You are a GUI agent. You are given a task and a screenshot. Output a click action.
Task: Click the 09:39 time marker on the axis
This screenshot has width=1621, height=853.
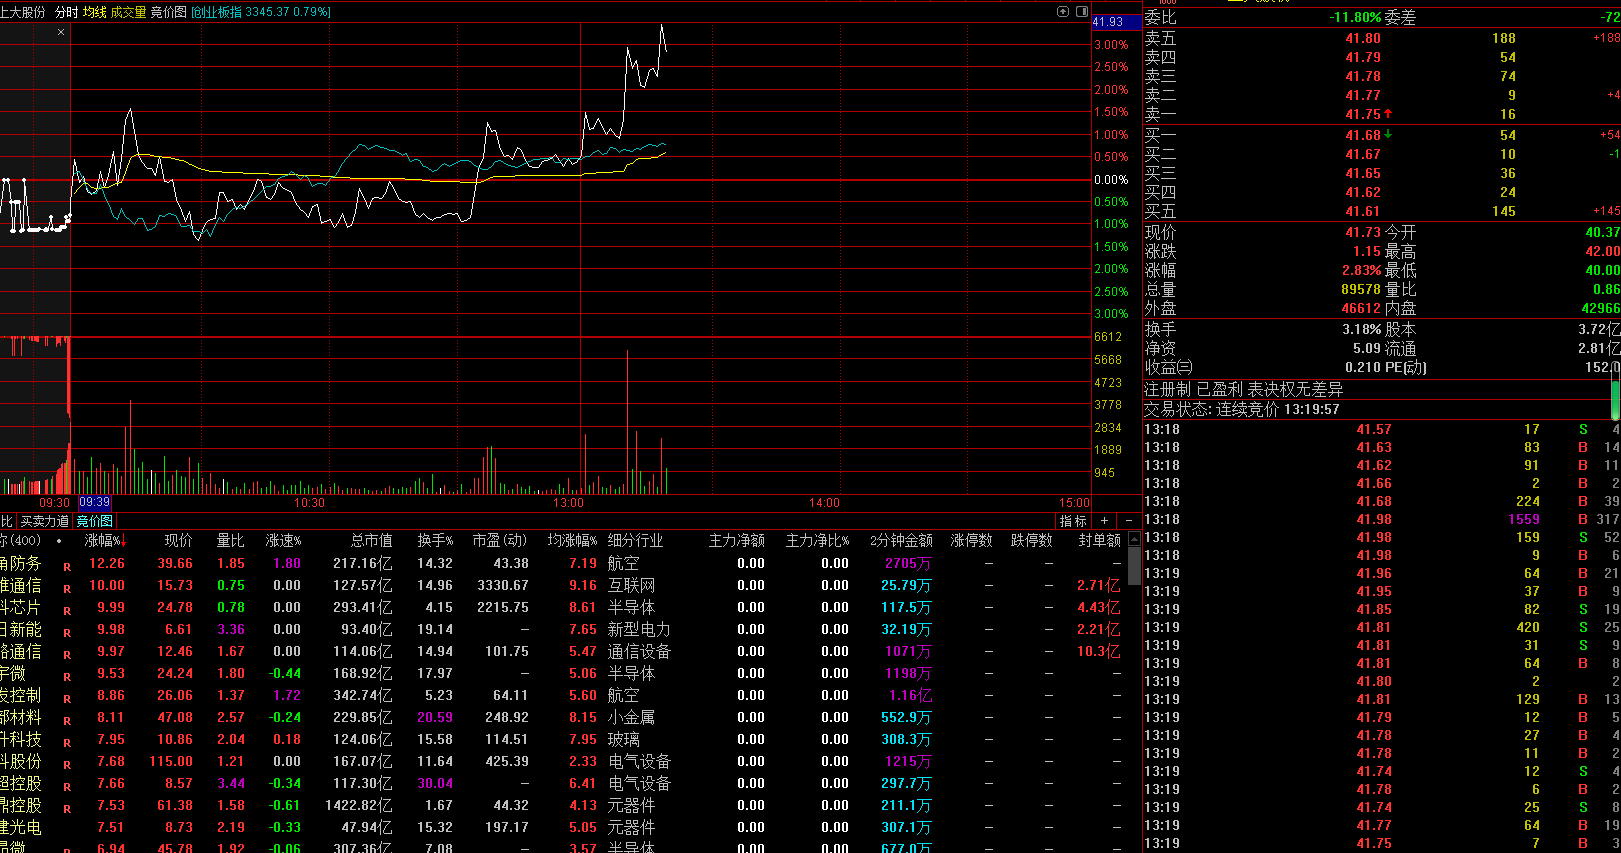point(95,502)
